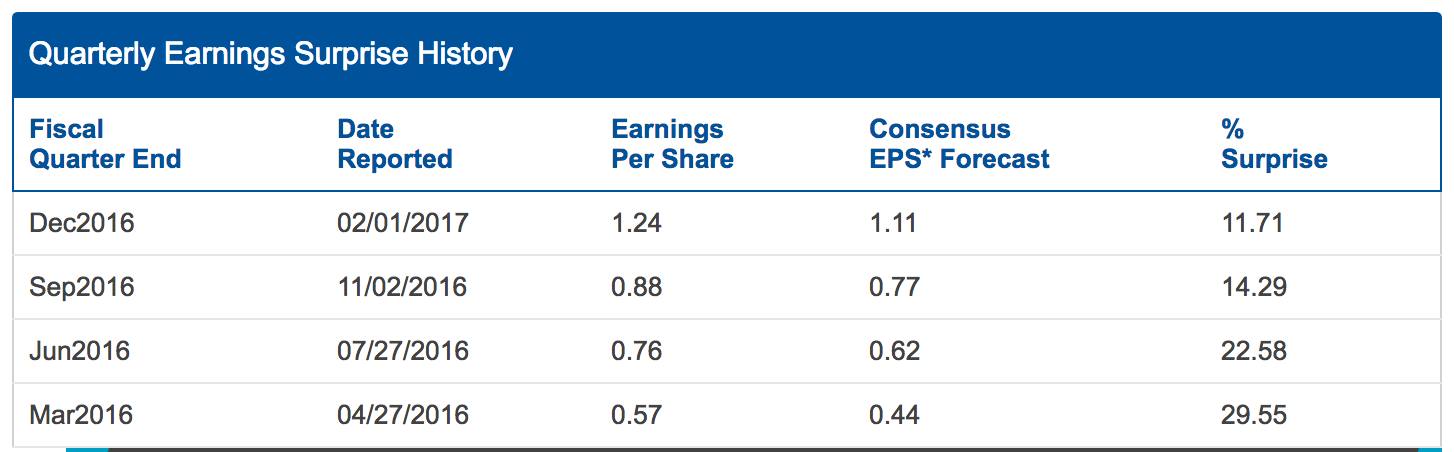The height and width of the screenshot is (452, 1454).
Task: Click the % Surprise column header
Action: (x=1274, y=144)
